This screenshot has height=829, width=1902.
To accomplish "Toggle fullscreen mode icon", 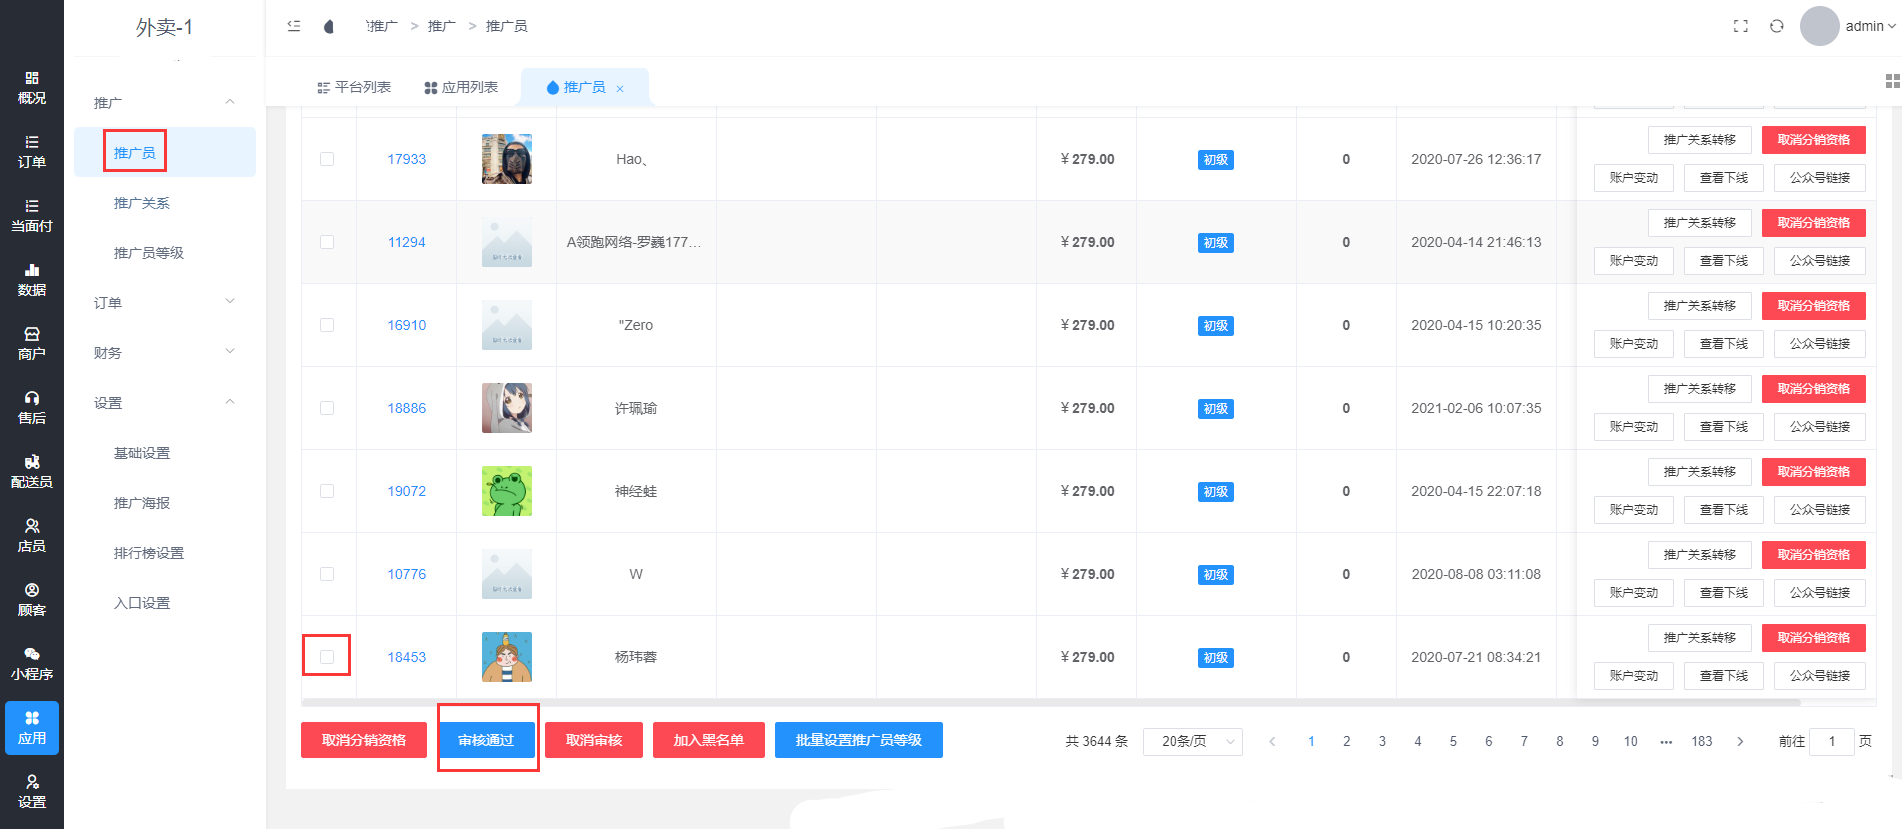I will coord(1741,26).
